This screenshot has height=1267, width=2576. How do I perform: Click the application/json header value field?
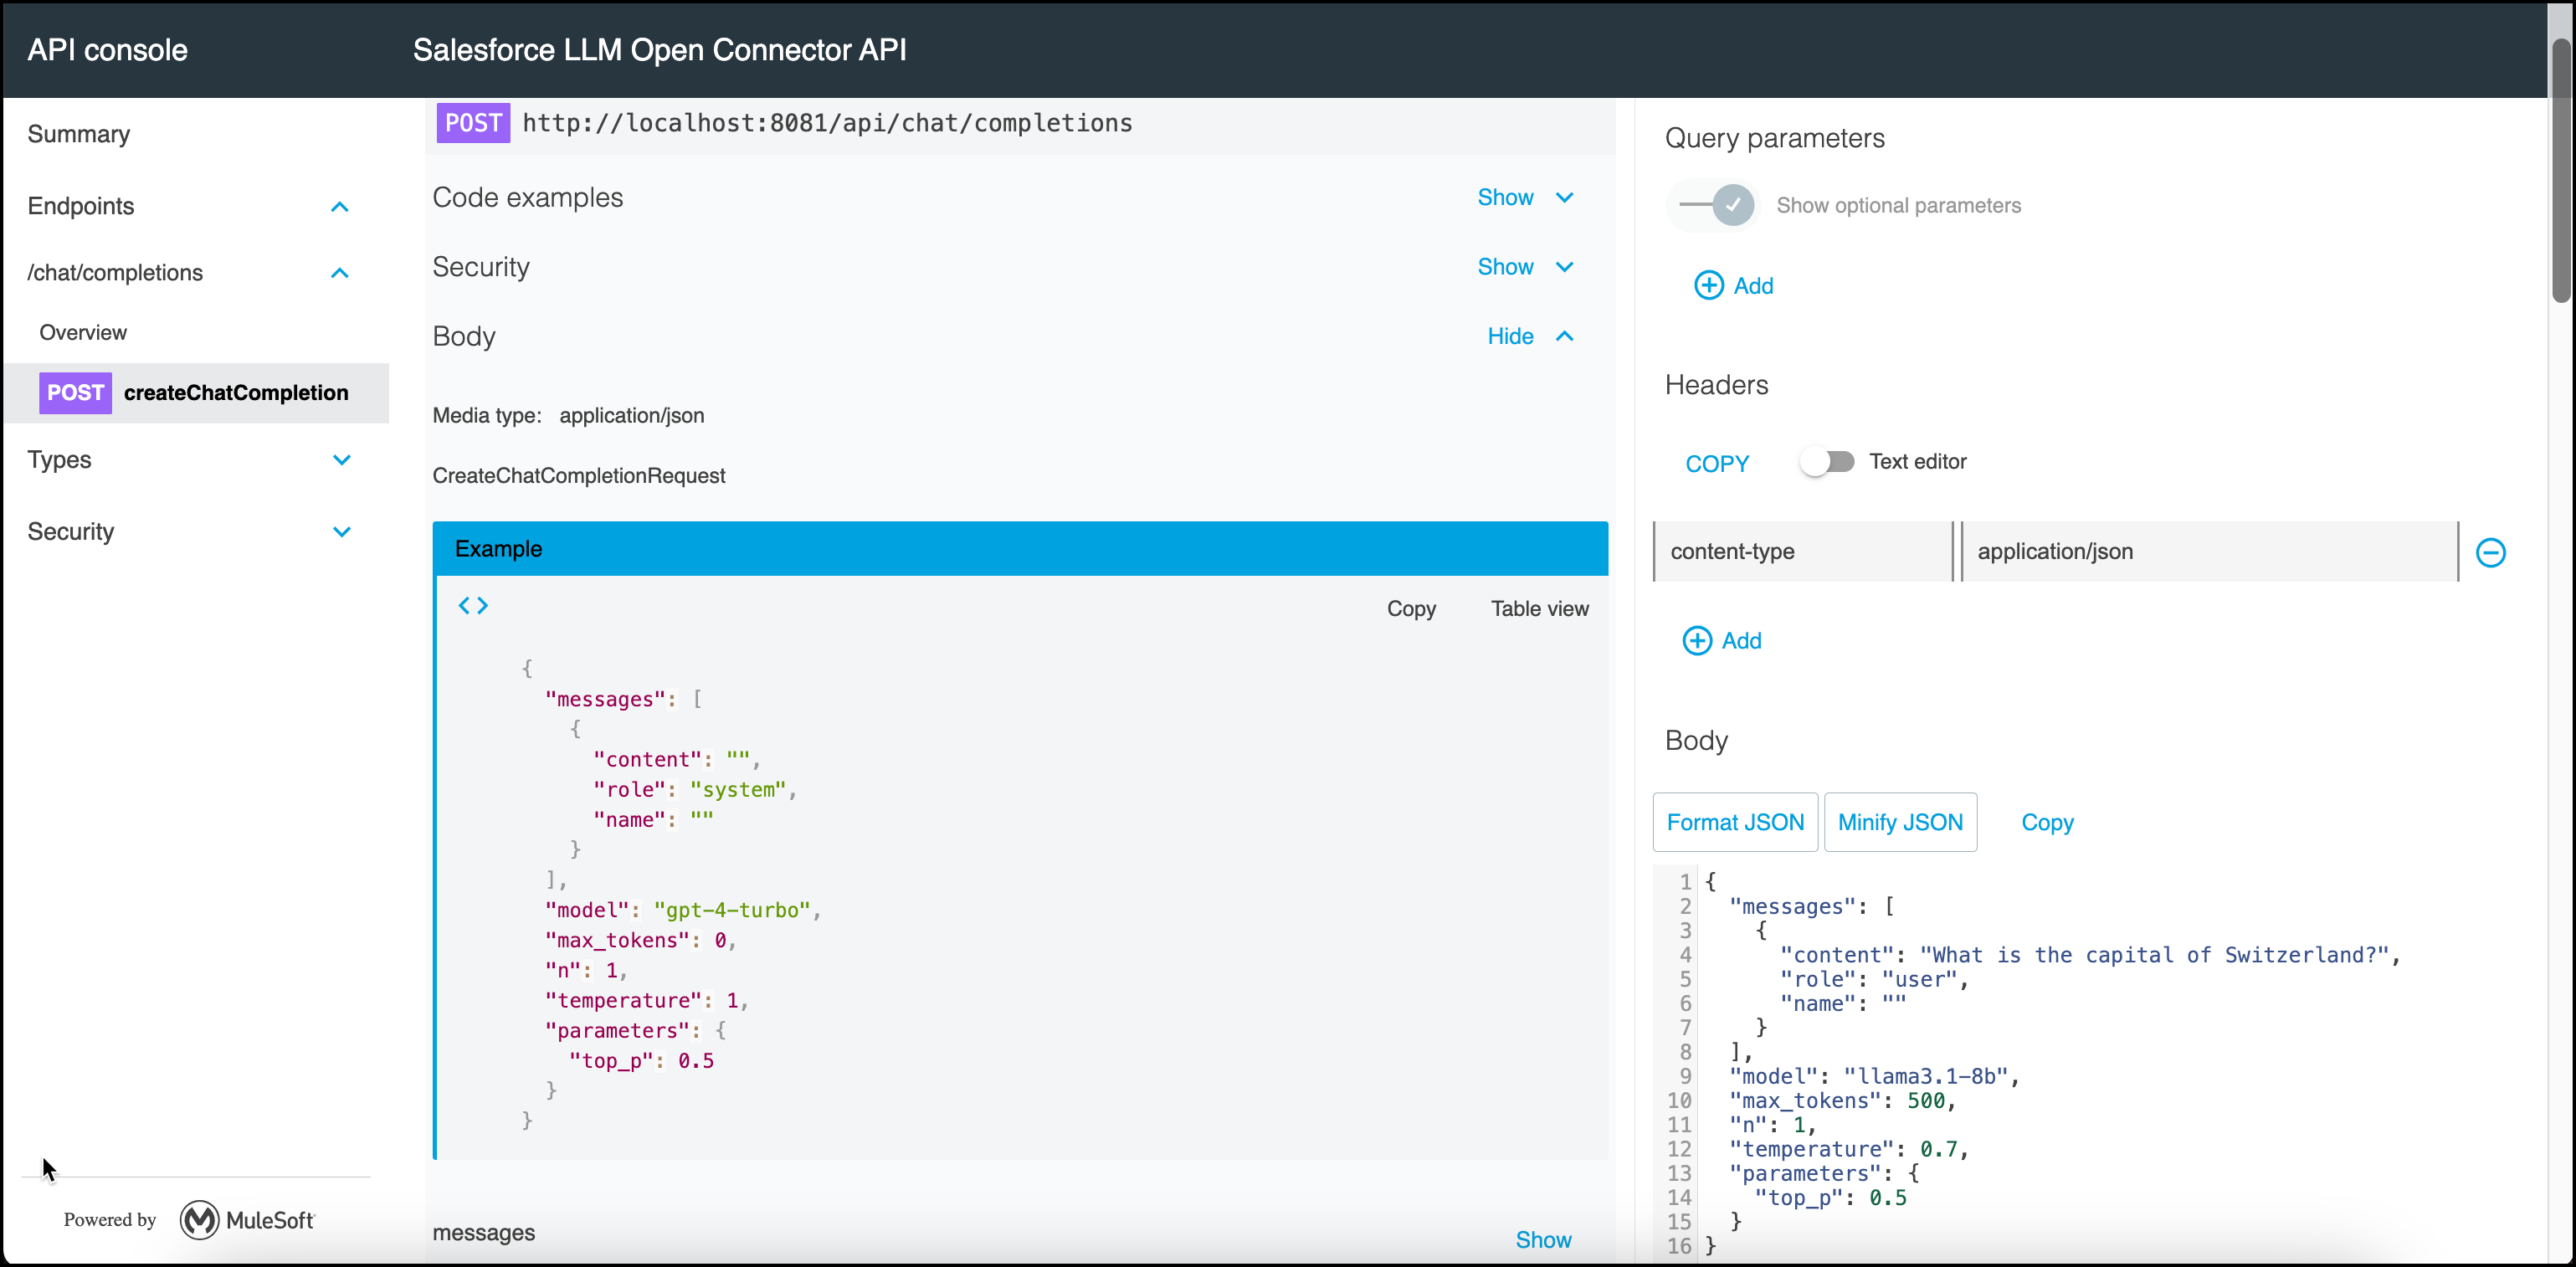pyautogui.click(x=2209, y=551)
